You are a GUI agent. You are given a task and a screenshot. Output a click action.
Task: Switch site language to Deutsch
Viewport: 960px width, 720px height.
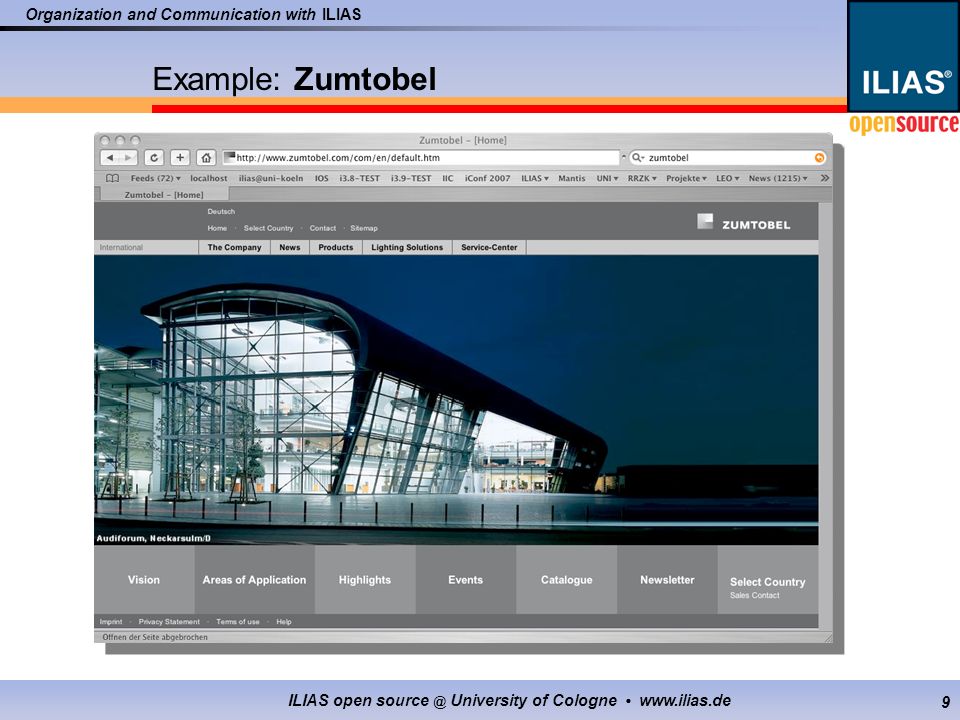[221, 211]
